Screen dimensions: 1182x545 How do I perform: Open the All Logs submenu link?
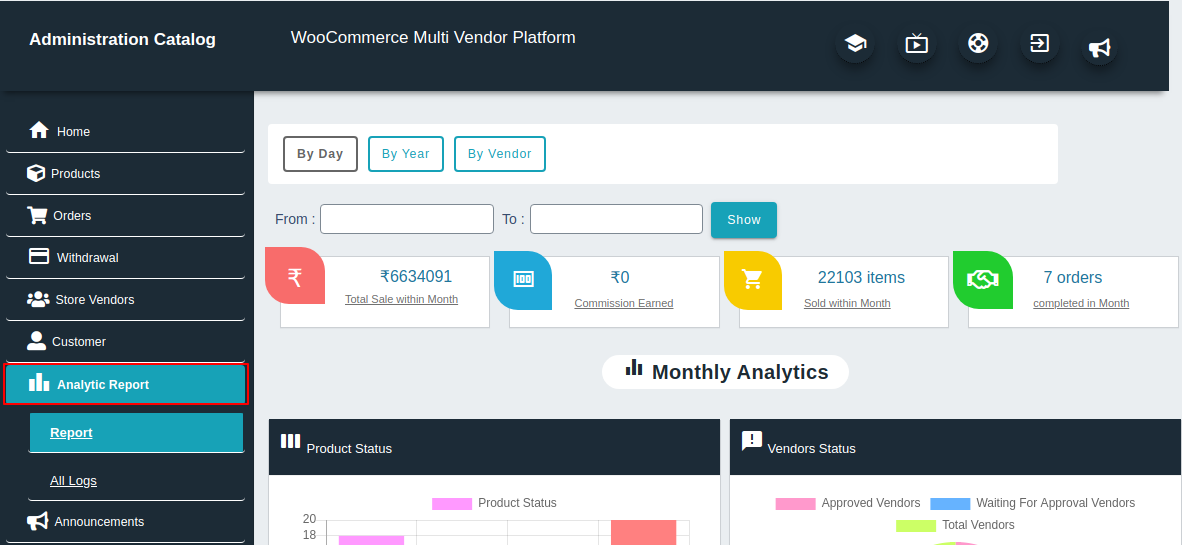coord(73,481)
